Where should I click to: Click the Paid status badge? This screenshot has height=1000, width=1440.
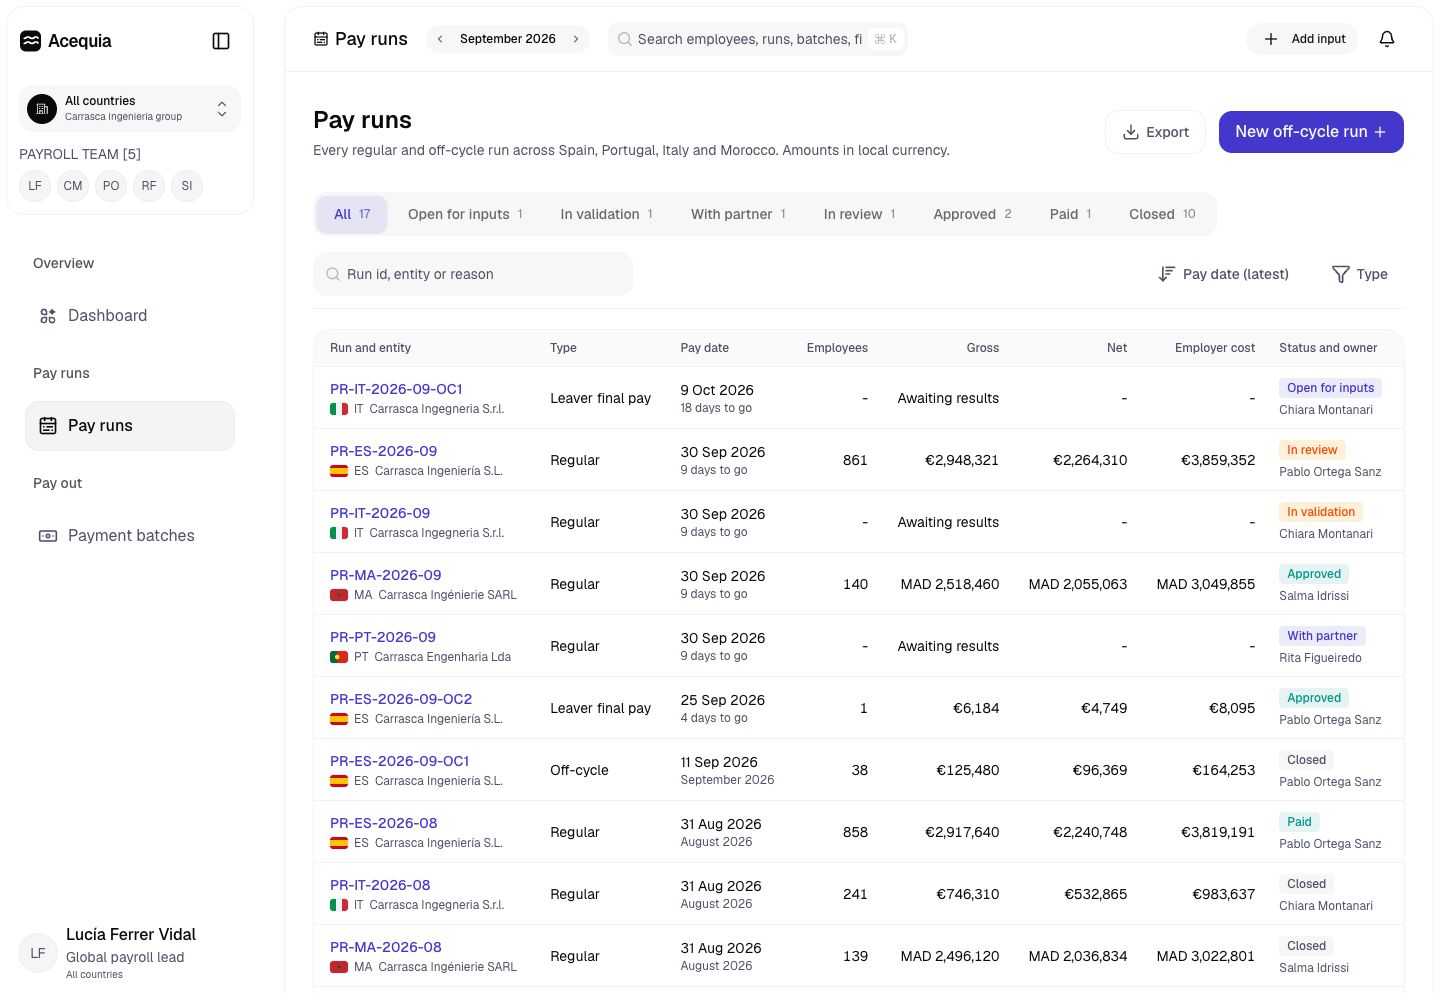pyautogui.click(x=1299, y=822)
